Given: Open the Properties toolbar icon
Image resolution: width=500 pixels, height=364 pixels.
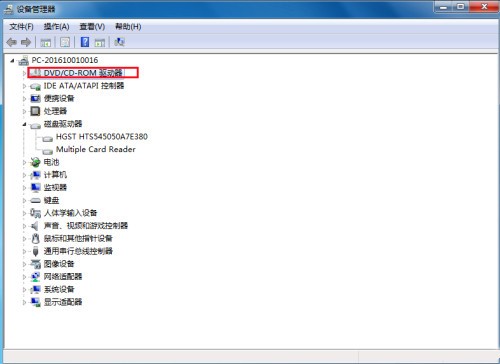Looking at the screenshot, I should 65,42.
